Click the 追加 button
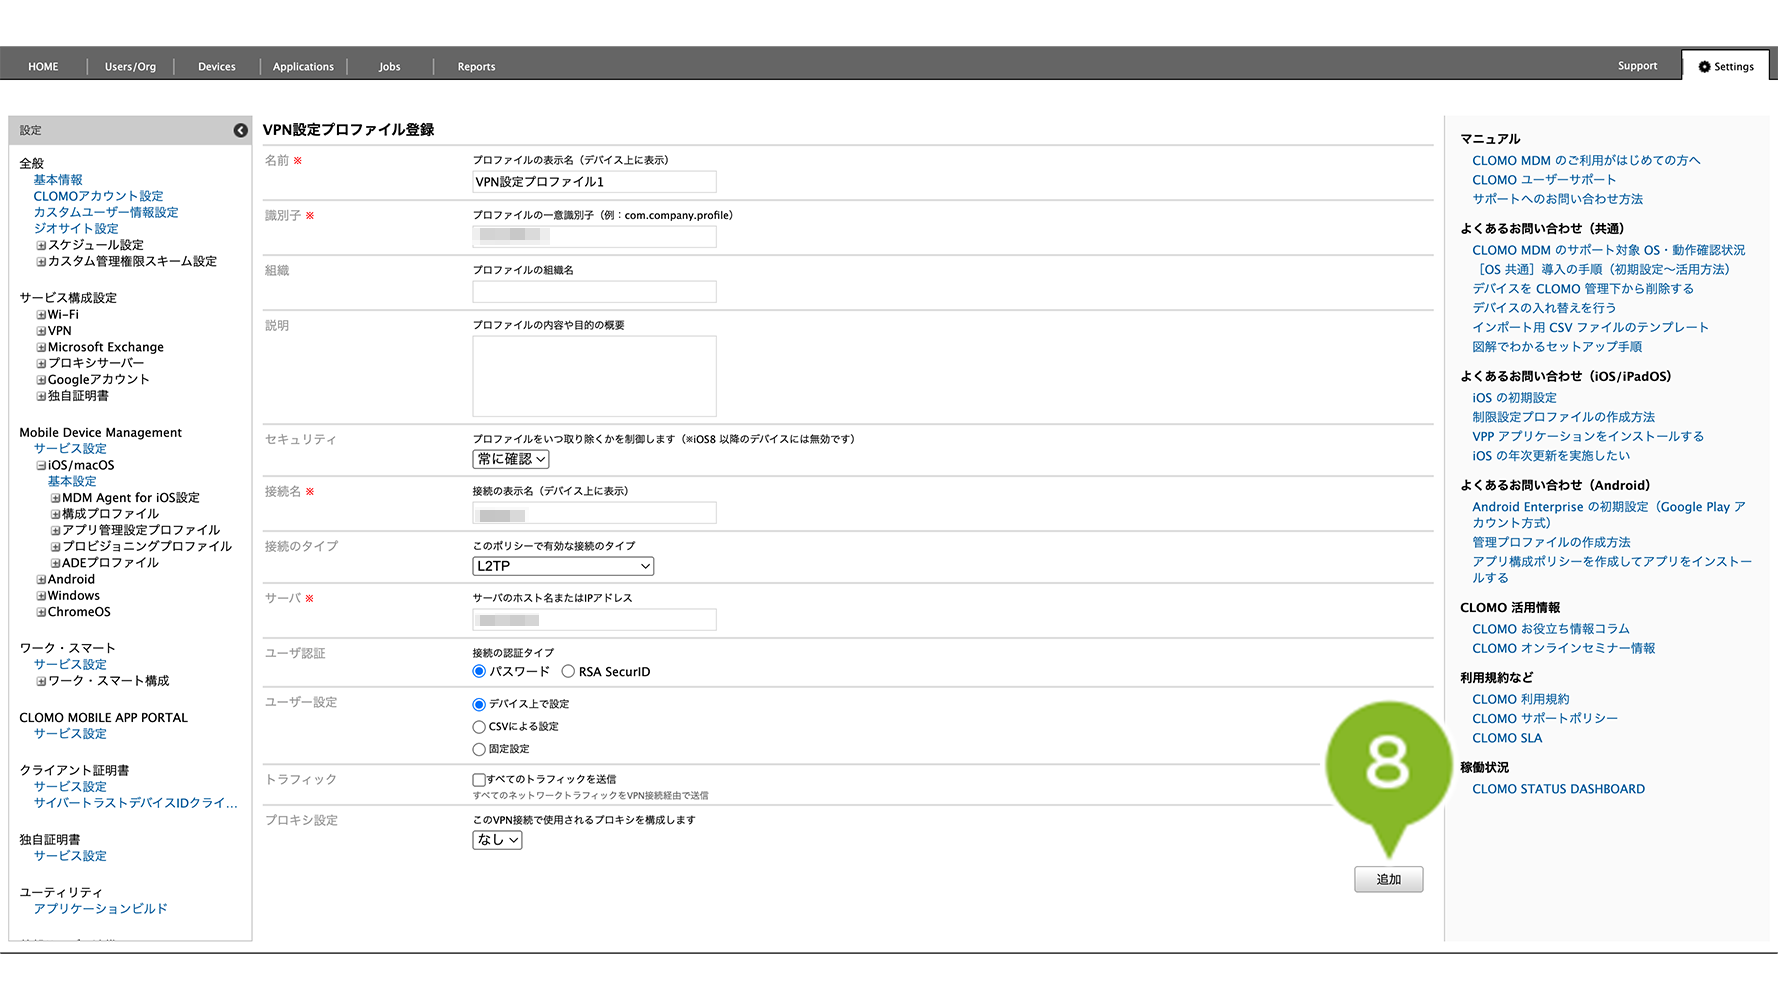Screen dimensions: 1778x1000 [x=1388, y=879]
